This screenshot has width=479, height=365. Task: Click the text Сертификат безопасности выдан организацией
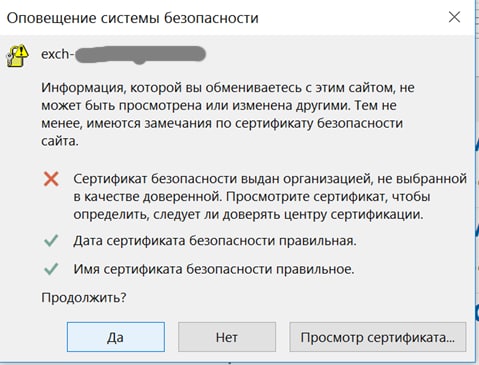click(222, 179)
